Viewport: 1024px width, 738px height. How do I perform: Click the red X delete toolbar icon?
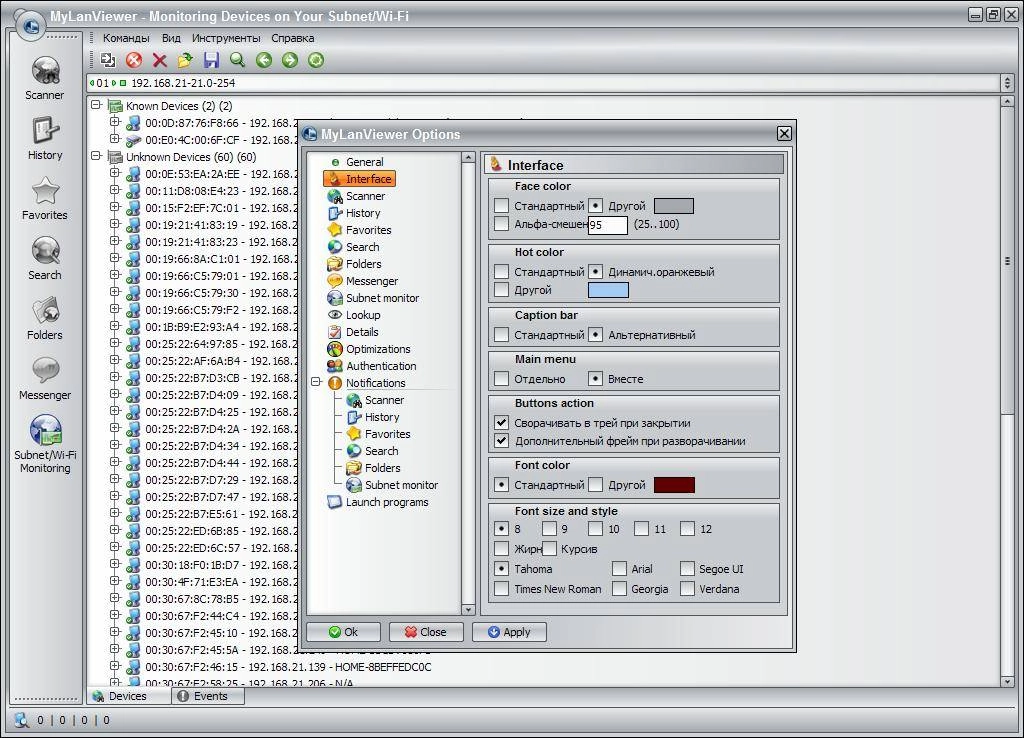pyautogui.click(x=159, y=60)
